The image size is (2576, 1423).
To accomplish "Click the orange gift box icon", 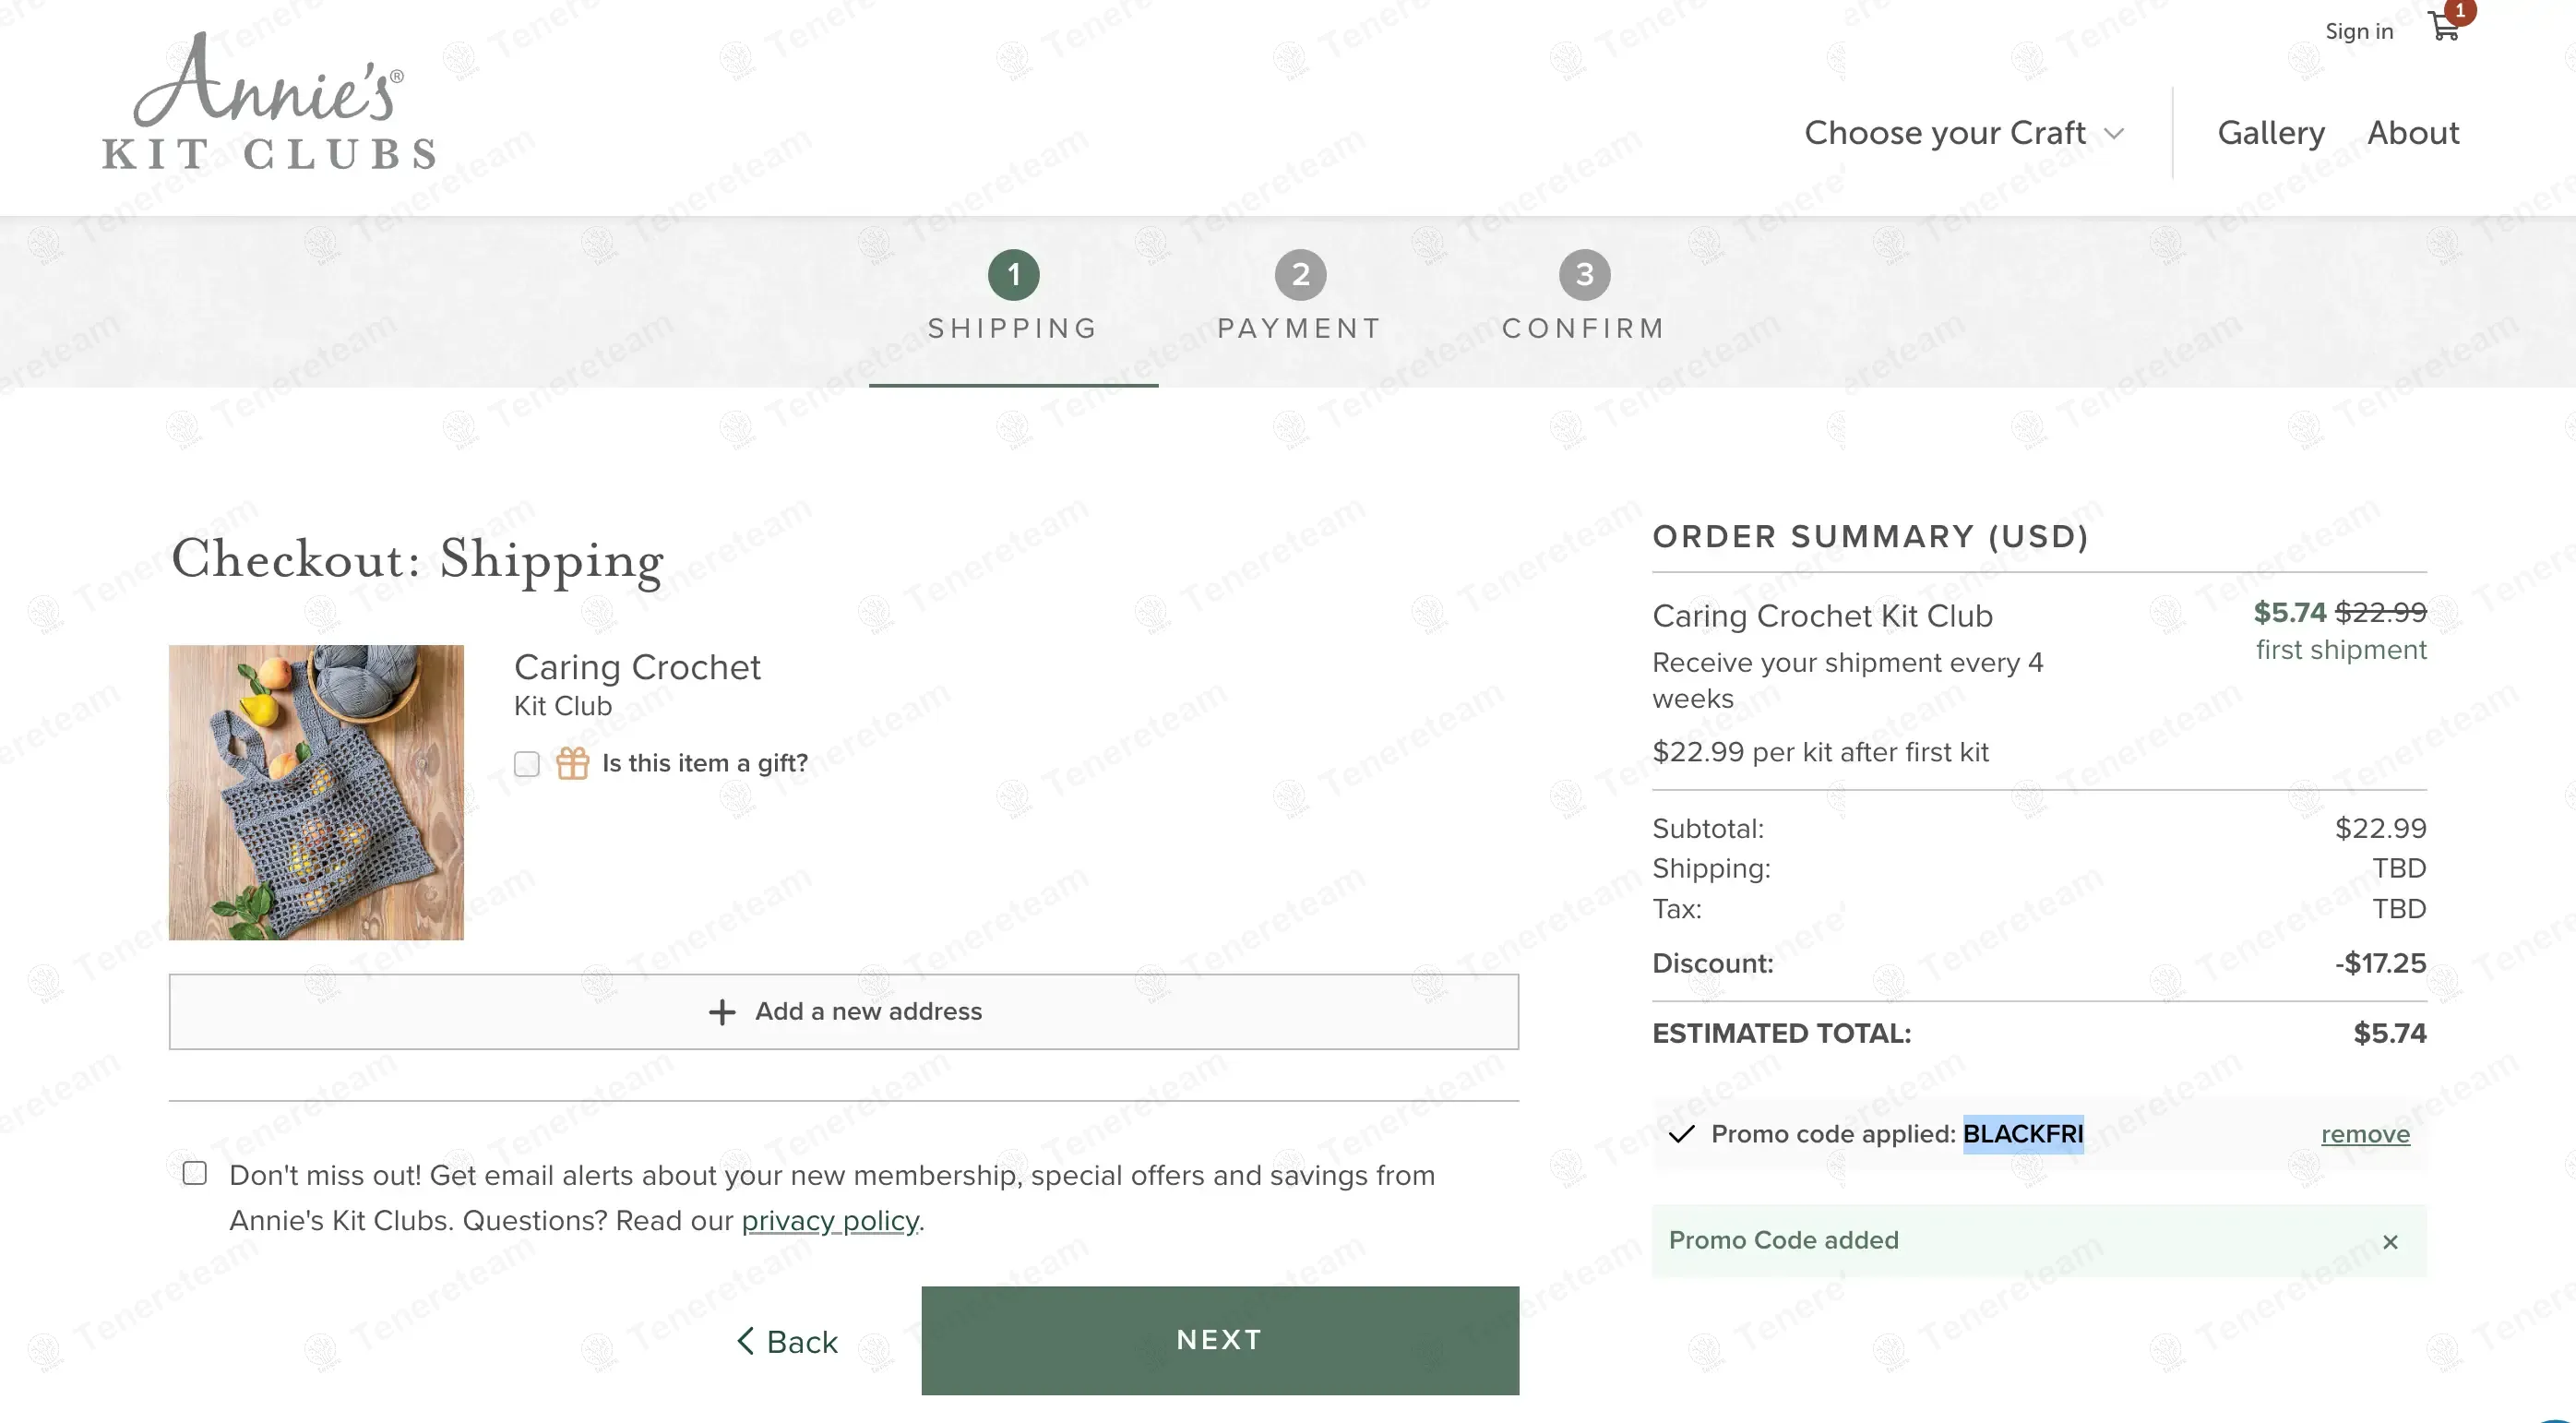I will tap(572, 763).
